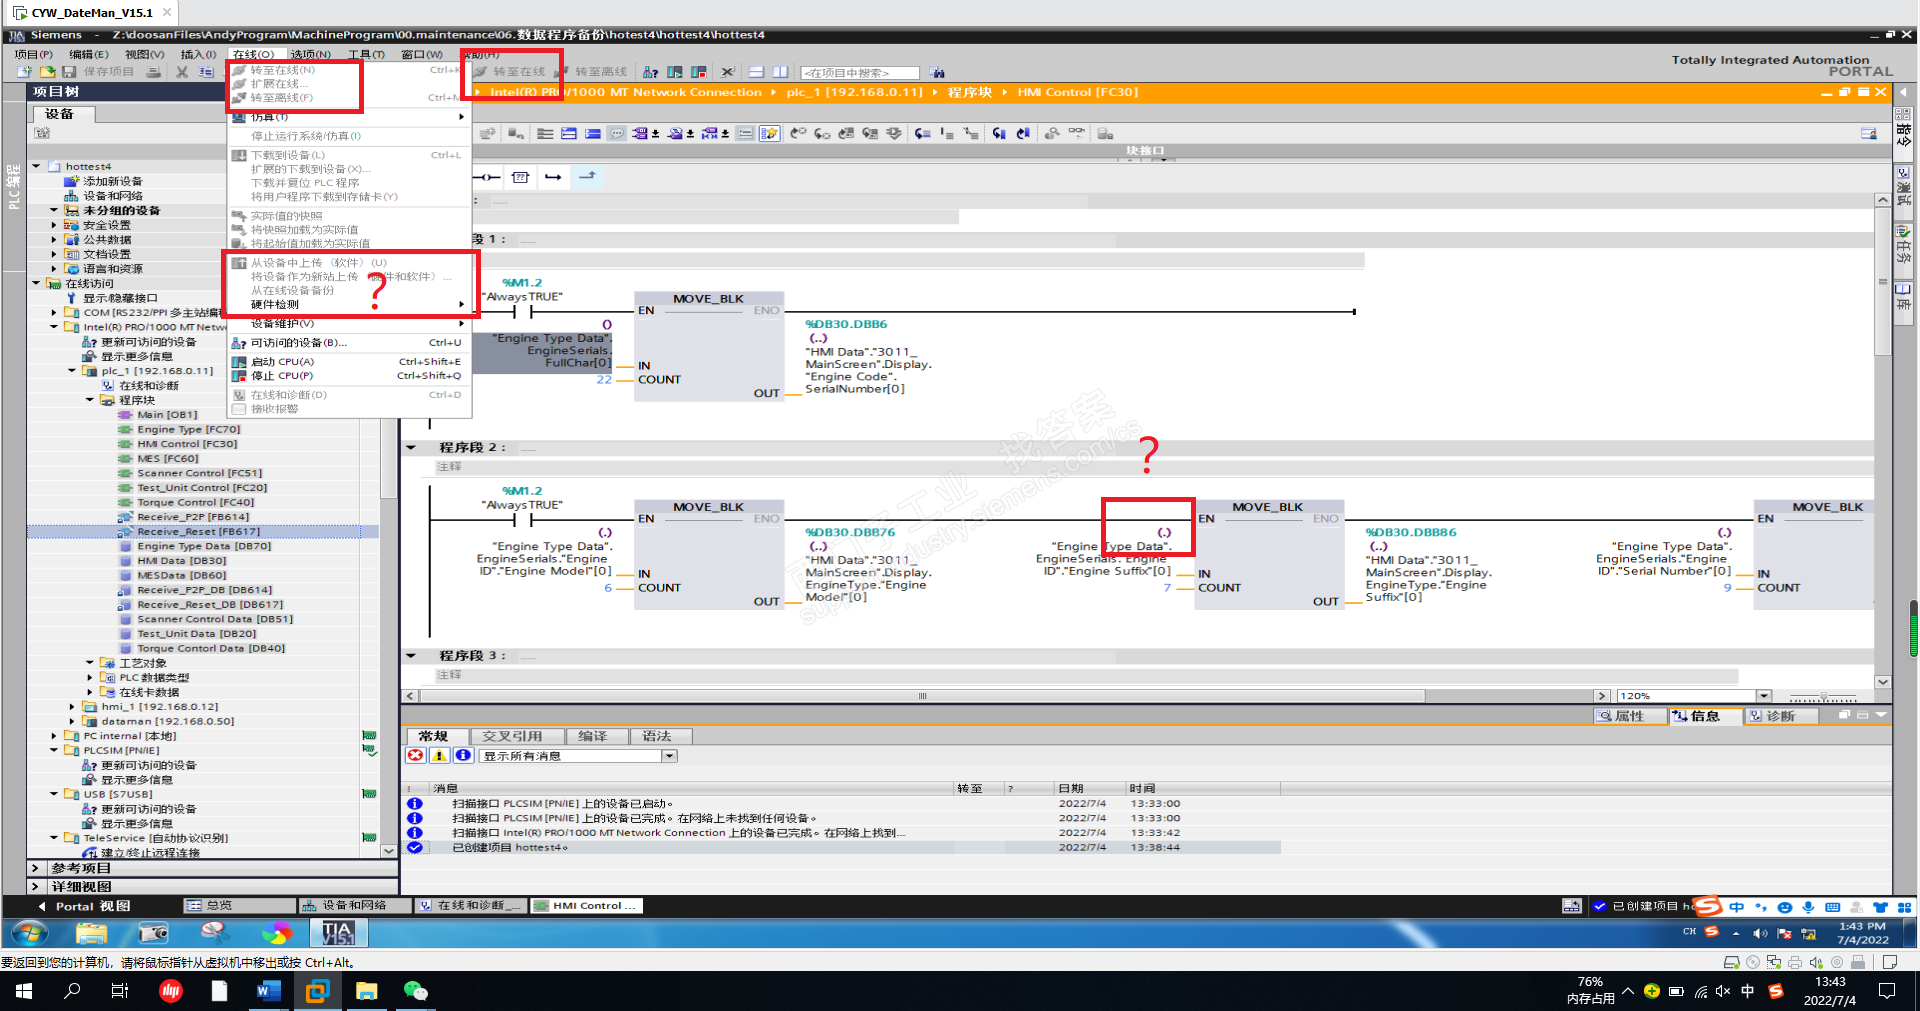This screenshot has width=1920, height=1011.
Task: Split the editor space horizontally
Action: [x=756, y=72]
